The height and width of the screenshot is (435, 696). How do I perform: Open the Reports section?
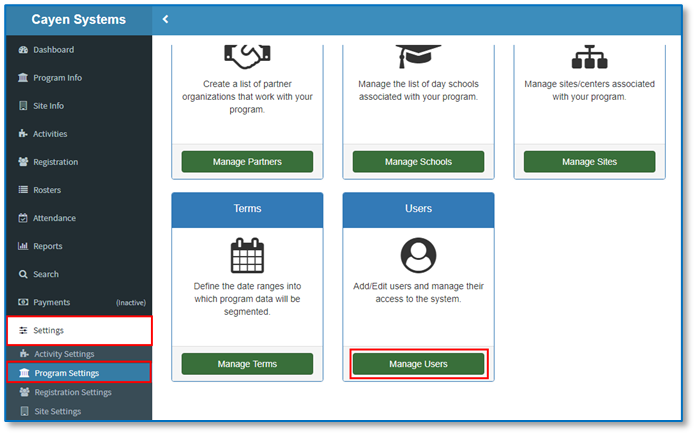tap(79, 246)
